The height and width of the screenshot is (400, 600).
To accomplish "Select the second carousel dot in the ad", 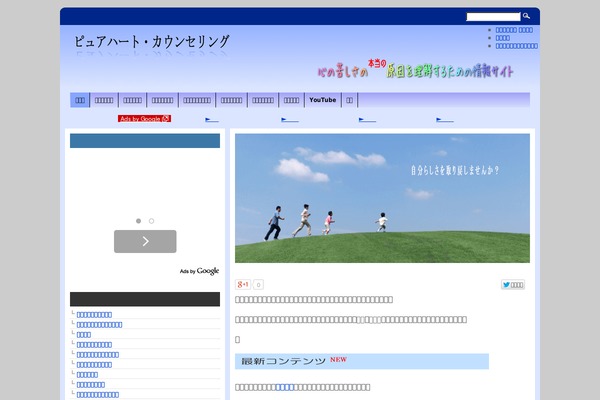I will point(152,220).
